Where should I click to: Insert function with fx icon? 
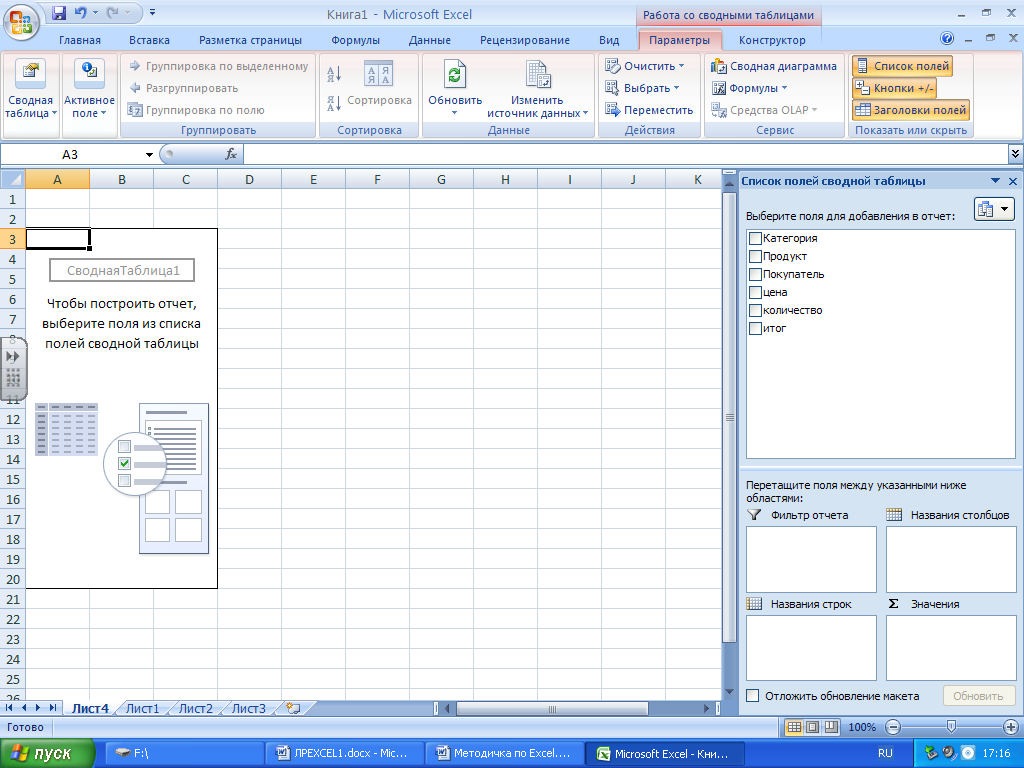(x=231, y=154)
